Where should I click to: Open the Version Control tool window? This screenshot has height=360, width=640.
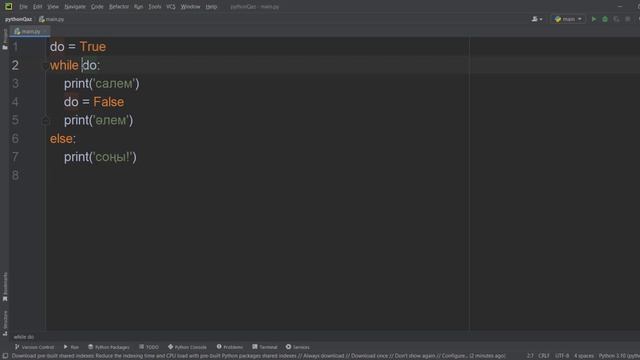click(x=34, y=347)
